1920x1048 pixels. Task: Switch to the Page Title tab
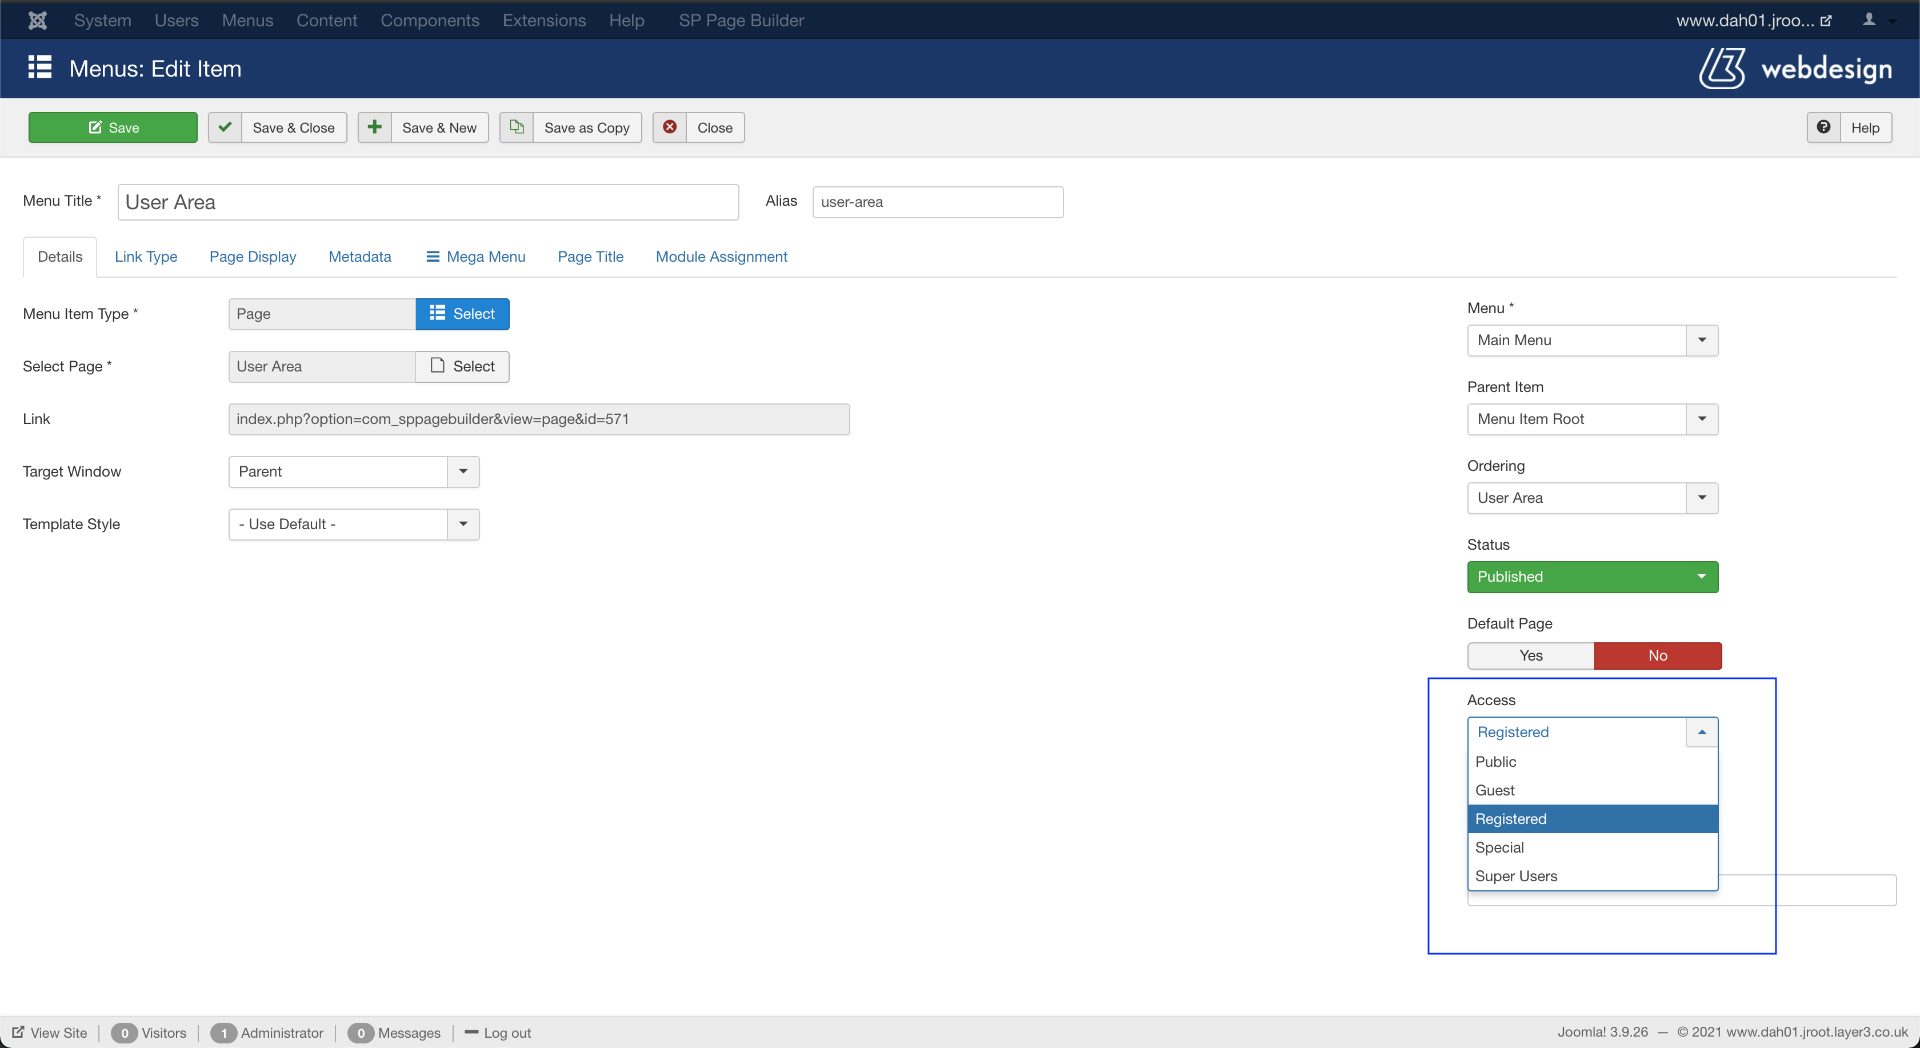591,257
